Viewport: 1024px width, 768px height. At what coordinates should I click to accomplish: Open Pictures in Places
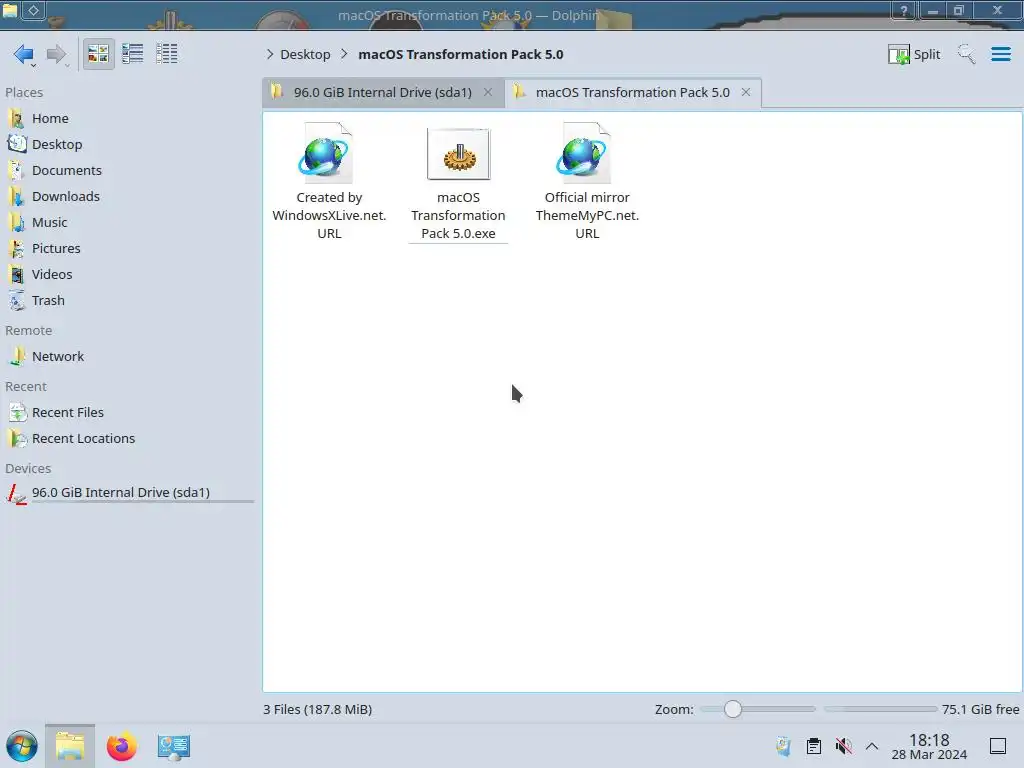(x=56, y=249)
